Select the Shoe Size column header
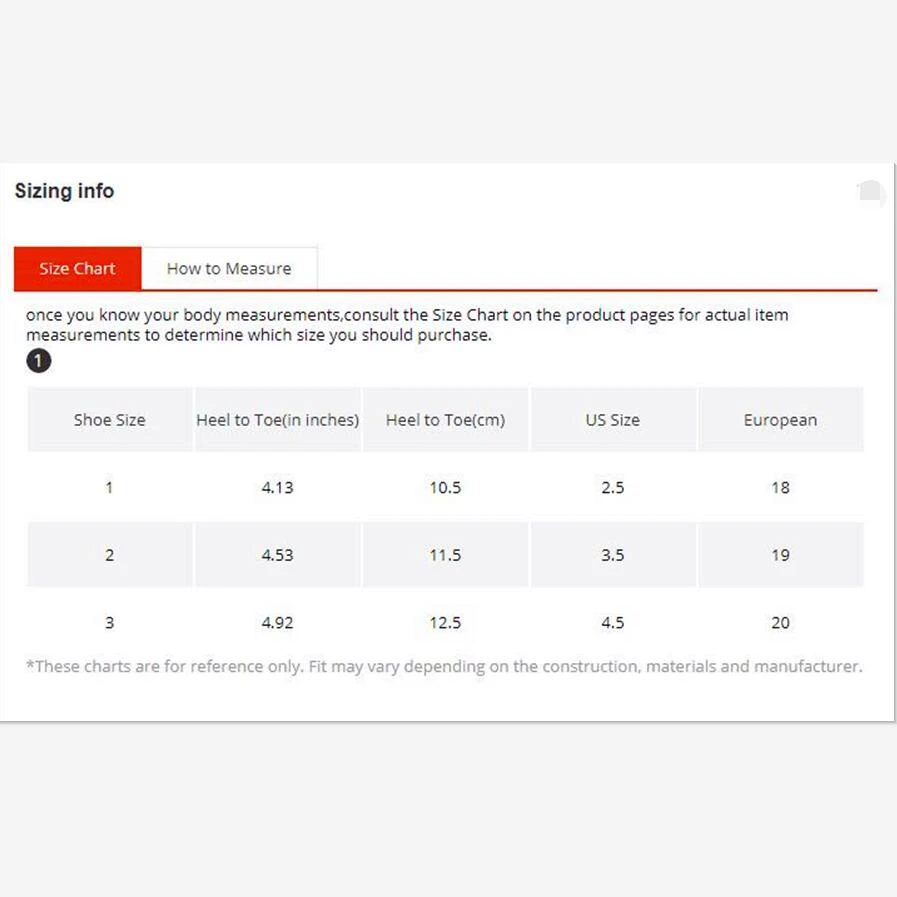This screenshot has height=897, width=897. pos(109,420)
